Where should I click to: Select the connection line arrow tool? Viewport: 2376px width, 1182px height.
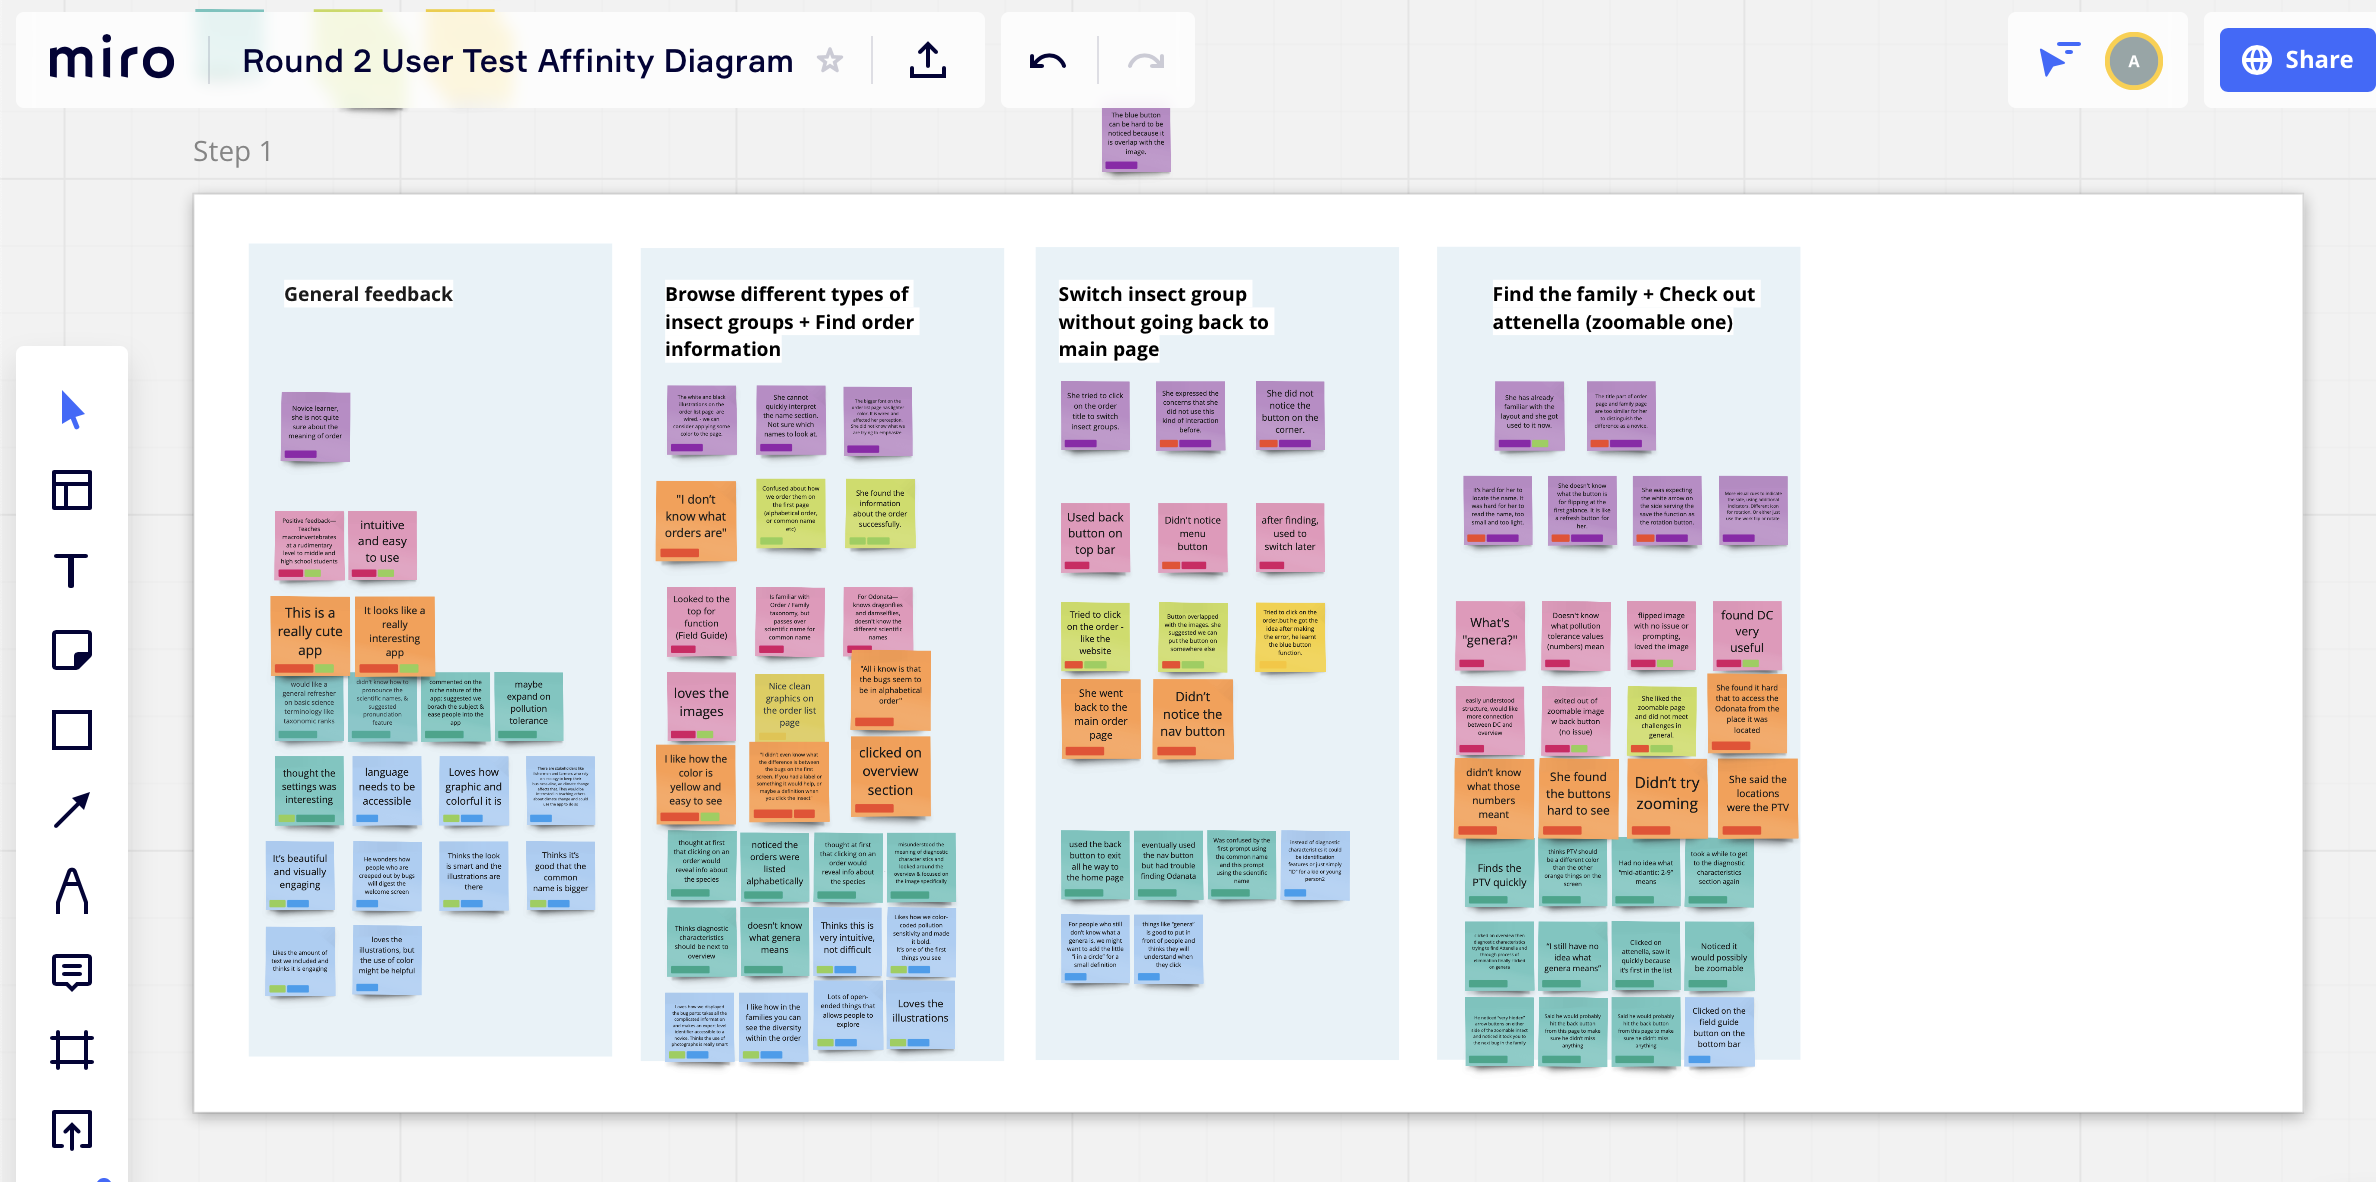(72, 810)
